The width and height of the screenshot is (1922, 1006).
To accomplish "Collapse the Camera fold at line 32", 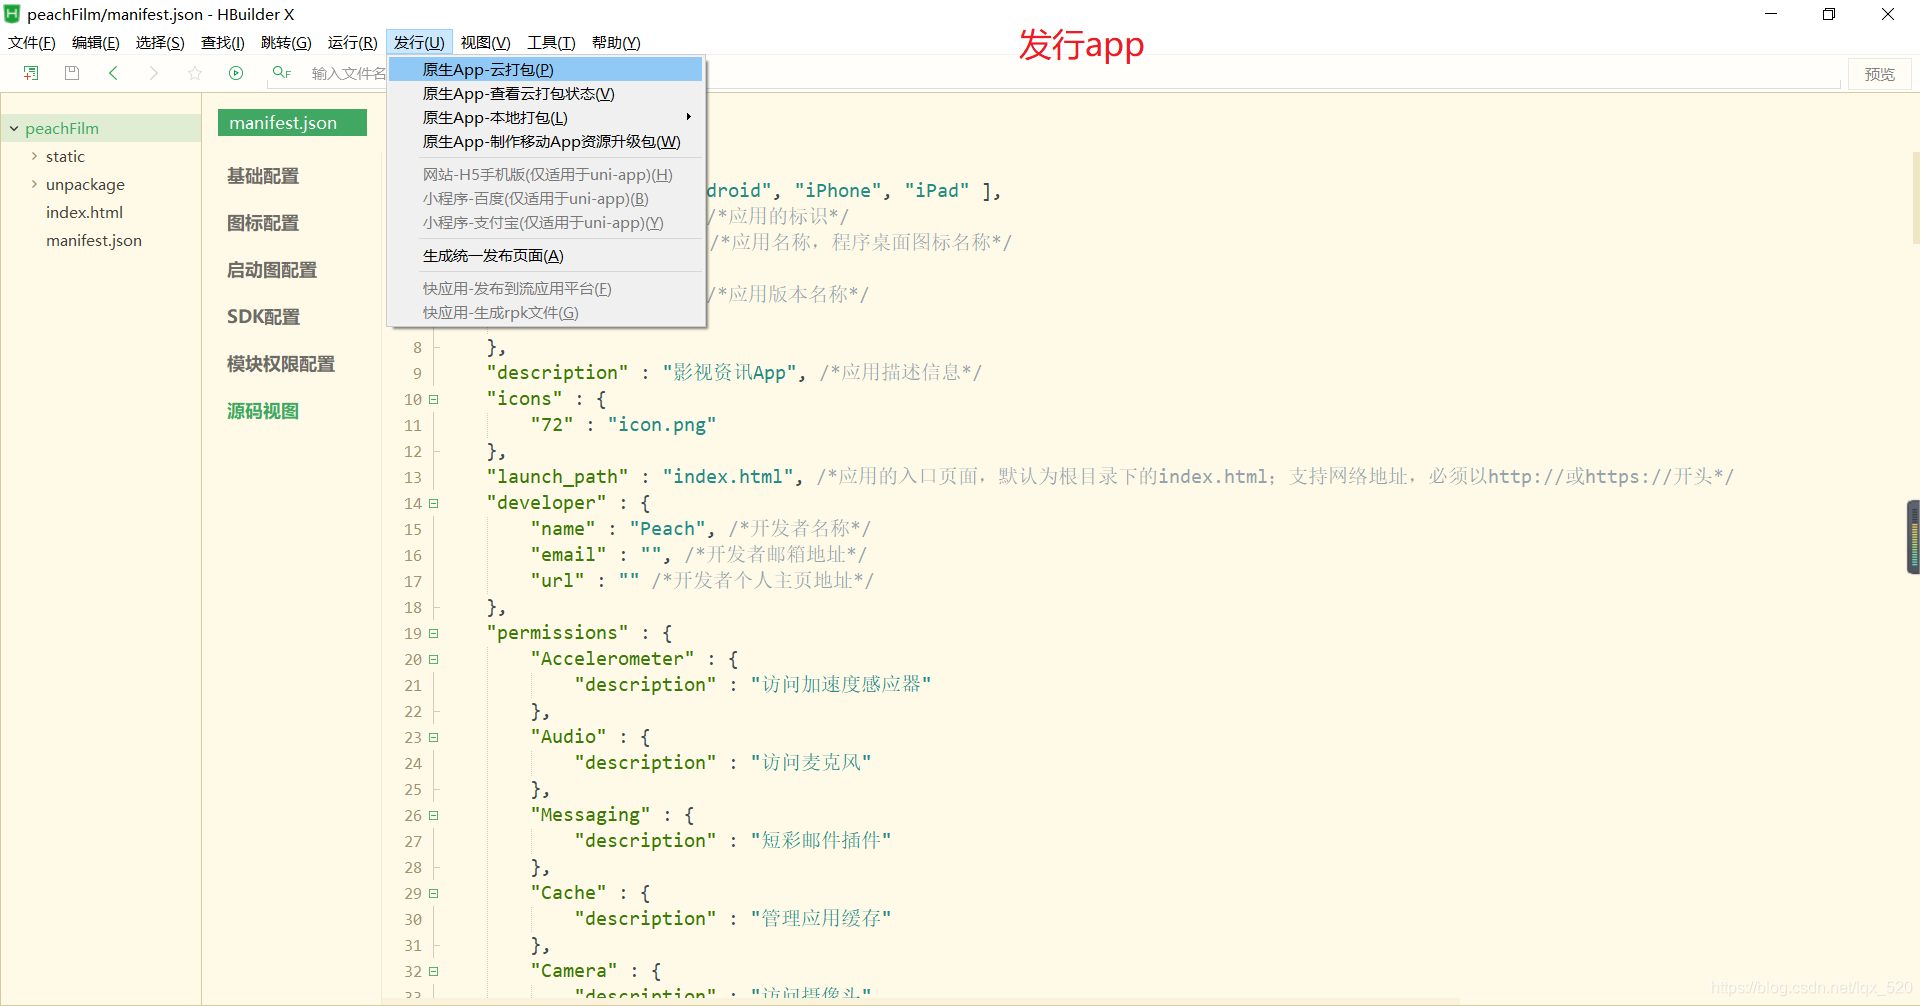I will pos(434,971).
